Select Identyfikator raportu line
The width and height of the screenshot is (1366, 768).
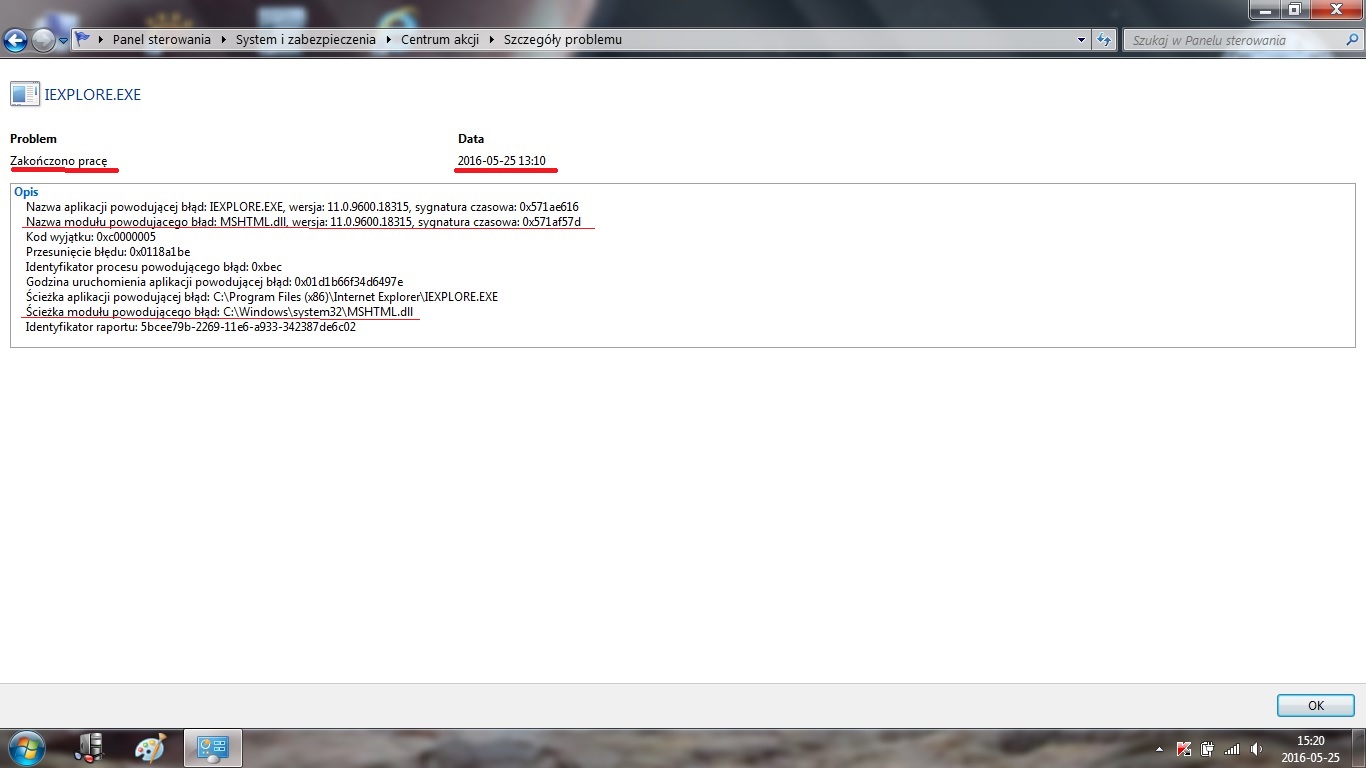tap(191, 326)
